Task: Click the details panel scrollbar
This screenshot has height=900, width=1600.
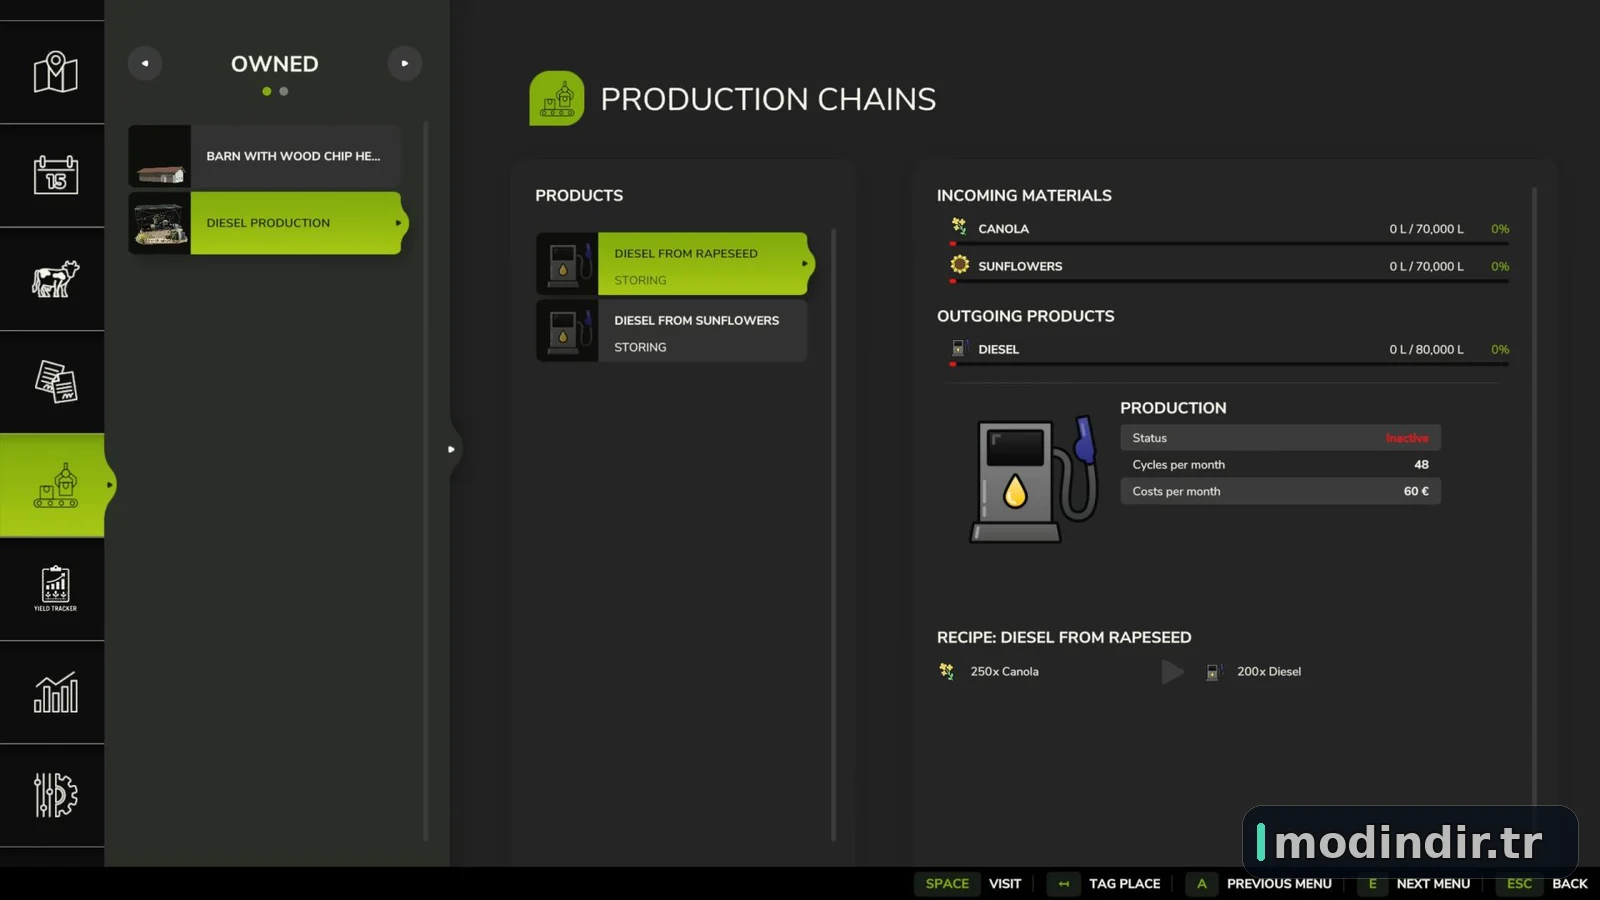Action: click(1534, 500)
